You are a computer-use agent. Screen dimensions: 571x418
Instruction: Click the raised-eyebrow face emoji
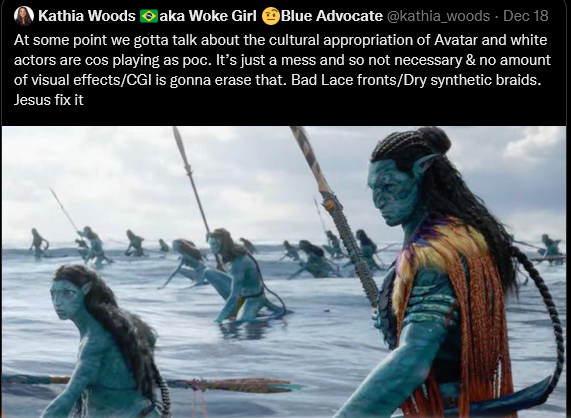[x=271, y=16]
